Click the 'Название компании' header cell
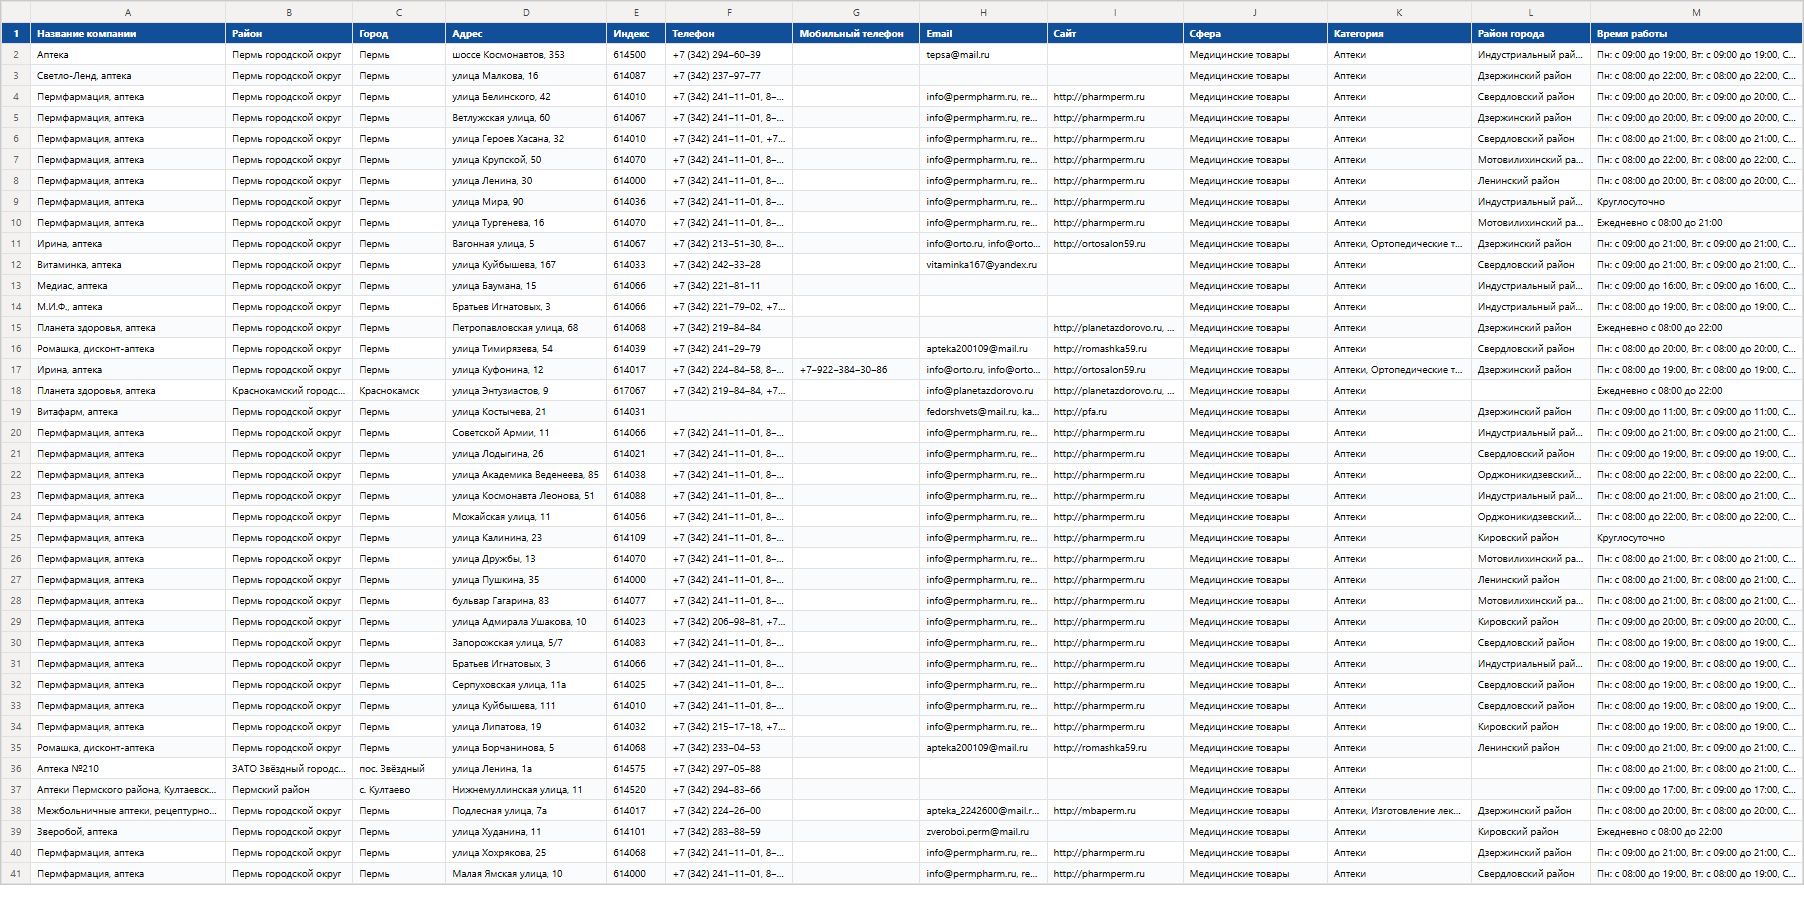 (x=128, y=34)
